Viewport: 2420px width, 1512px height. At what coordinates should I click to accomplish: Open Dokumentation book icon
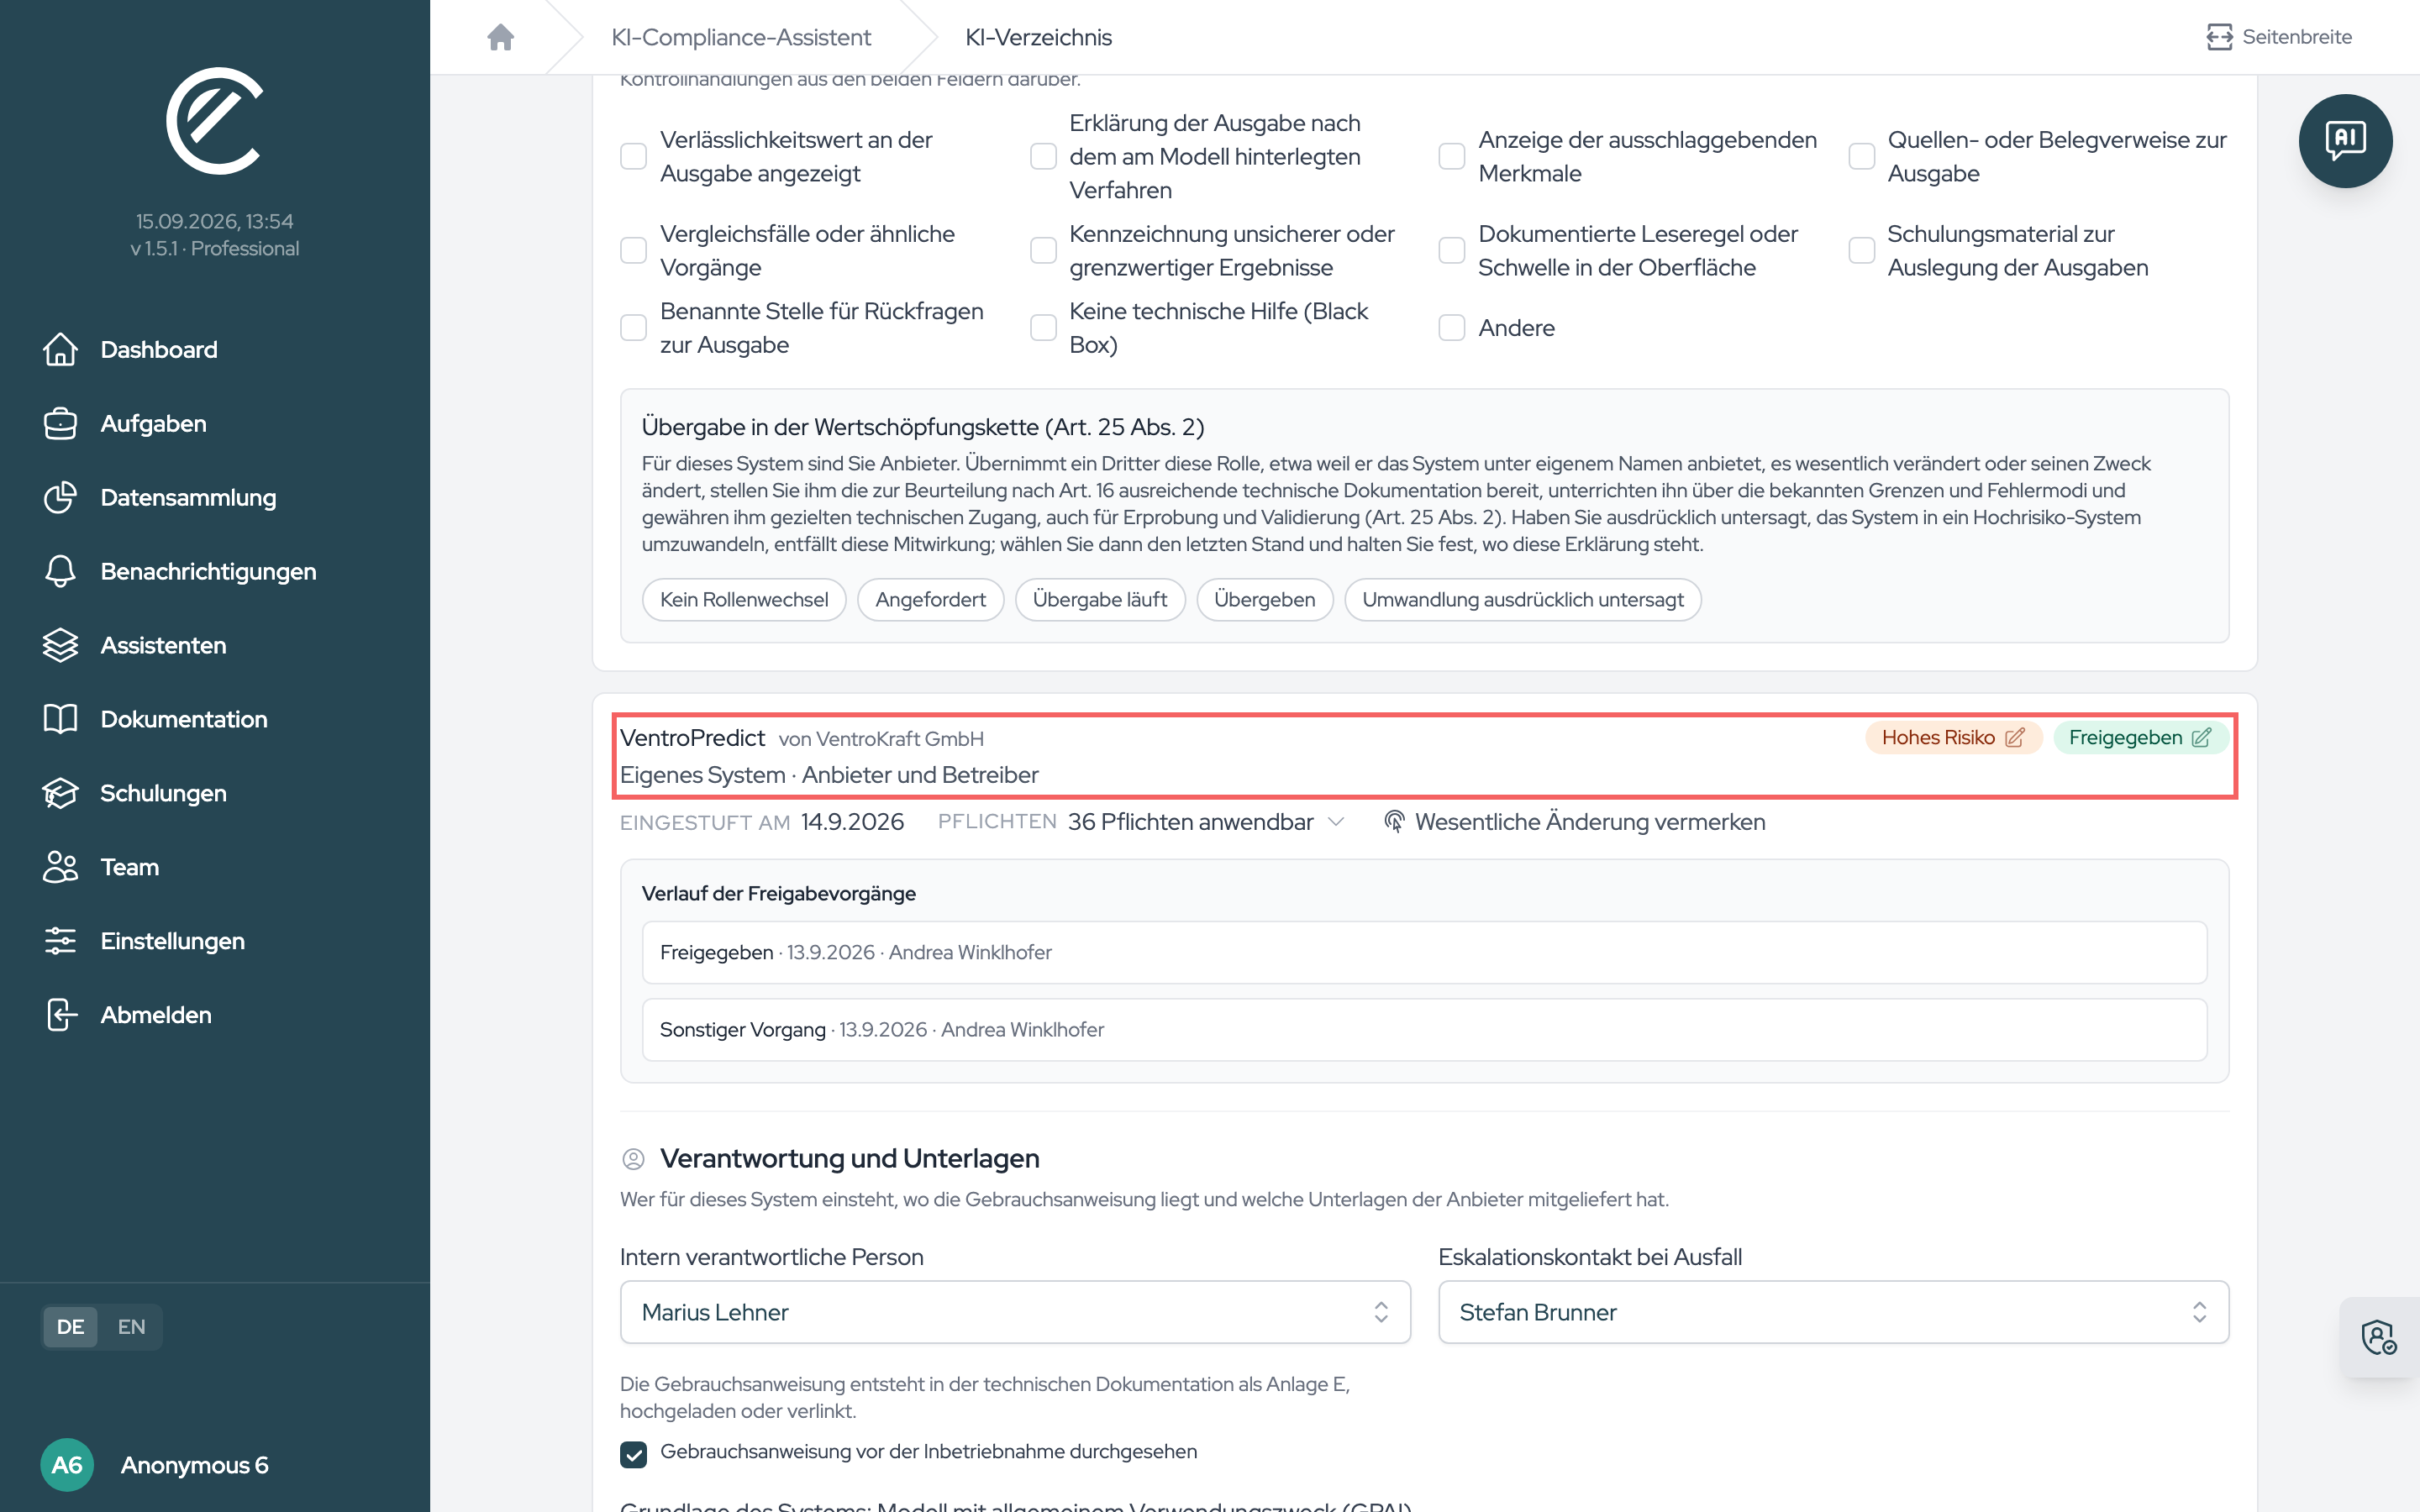(x=60, y=719)
